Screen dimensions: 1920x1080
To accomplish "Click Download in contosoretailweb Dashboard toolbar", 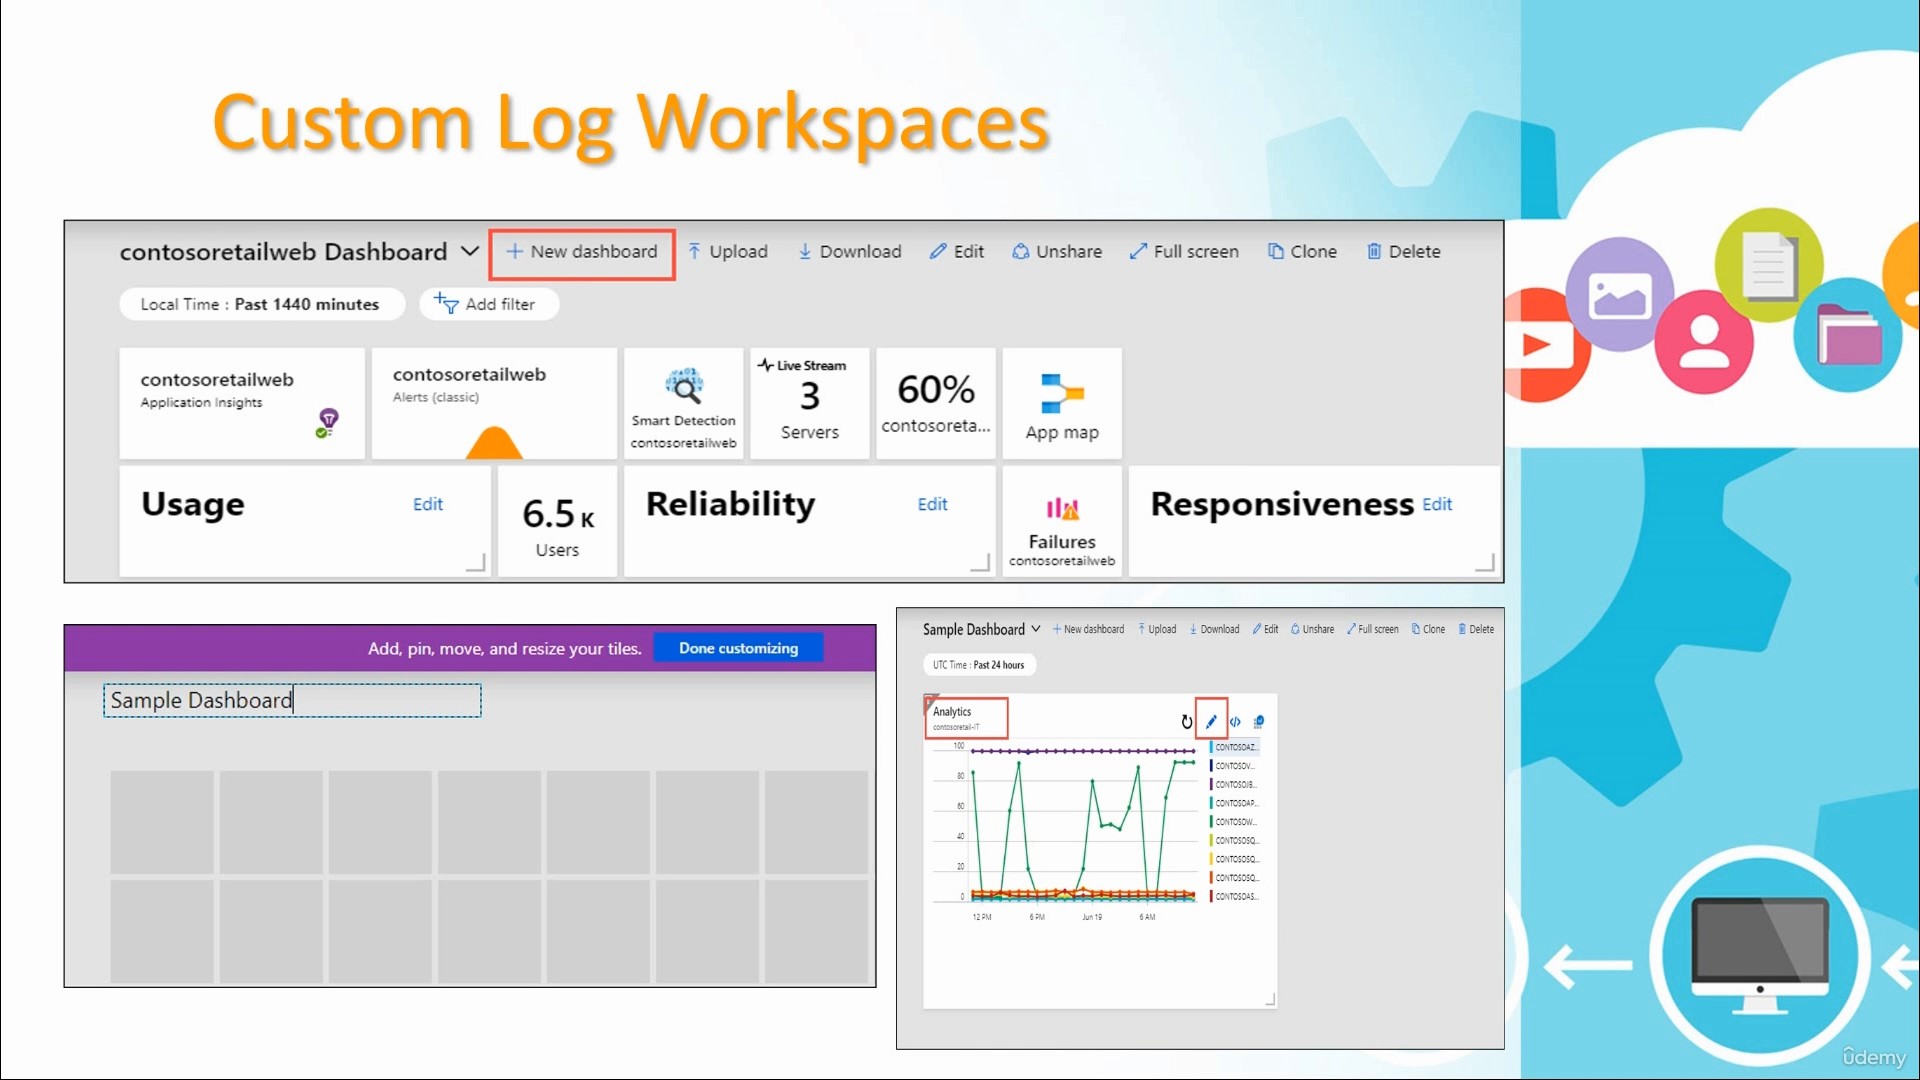I will pyautogui.click(x=849, y=252).
